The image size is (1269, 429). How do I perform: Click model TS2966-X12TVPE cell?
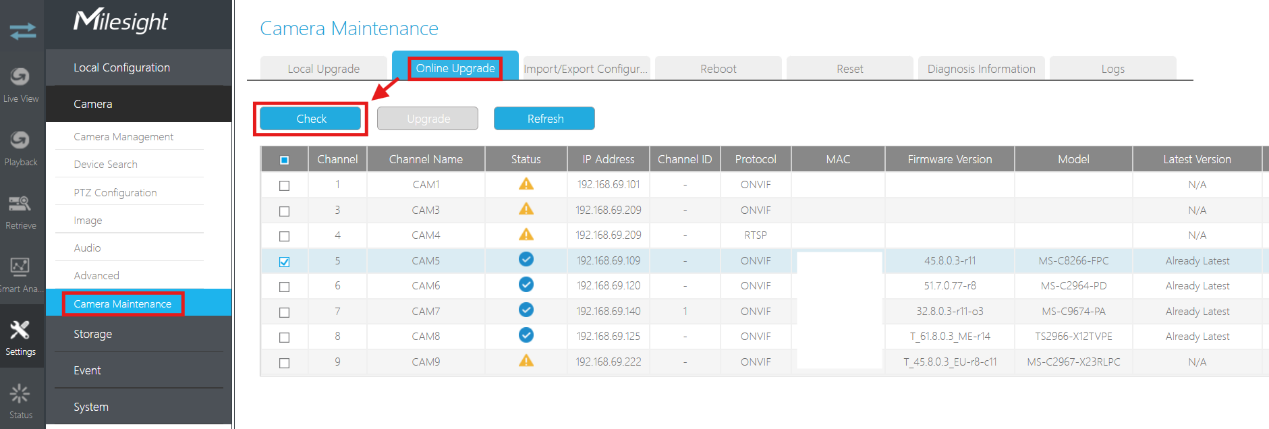[1073, 335]
